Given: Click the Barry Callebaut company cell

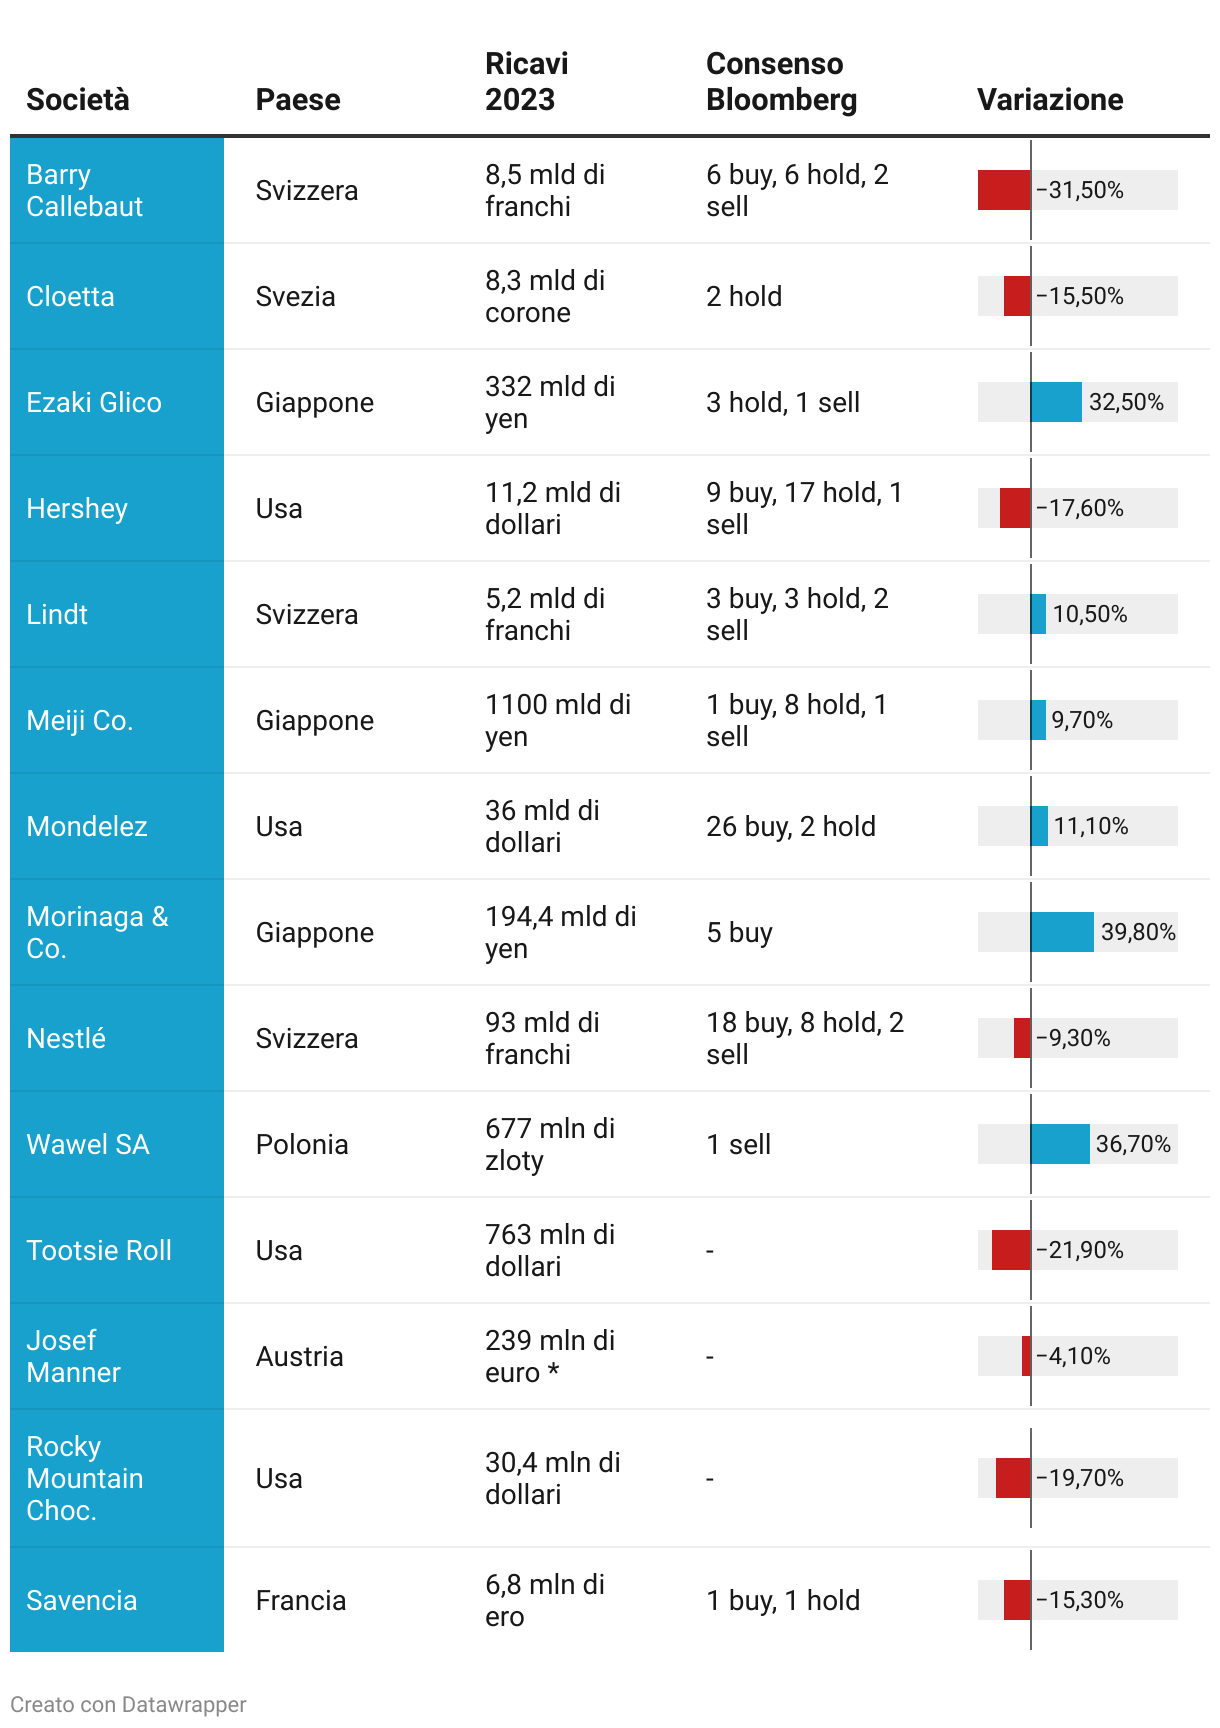Looking at the screenshot, I should click(x=117, y=190).
